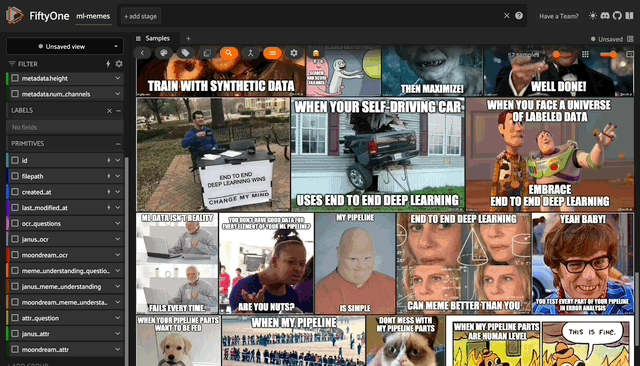
Task: Check the moondream_ocr checkbox
Action: (15, 255)
